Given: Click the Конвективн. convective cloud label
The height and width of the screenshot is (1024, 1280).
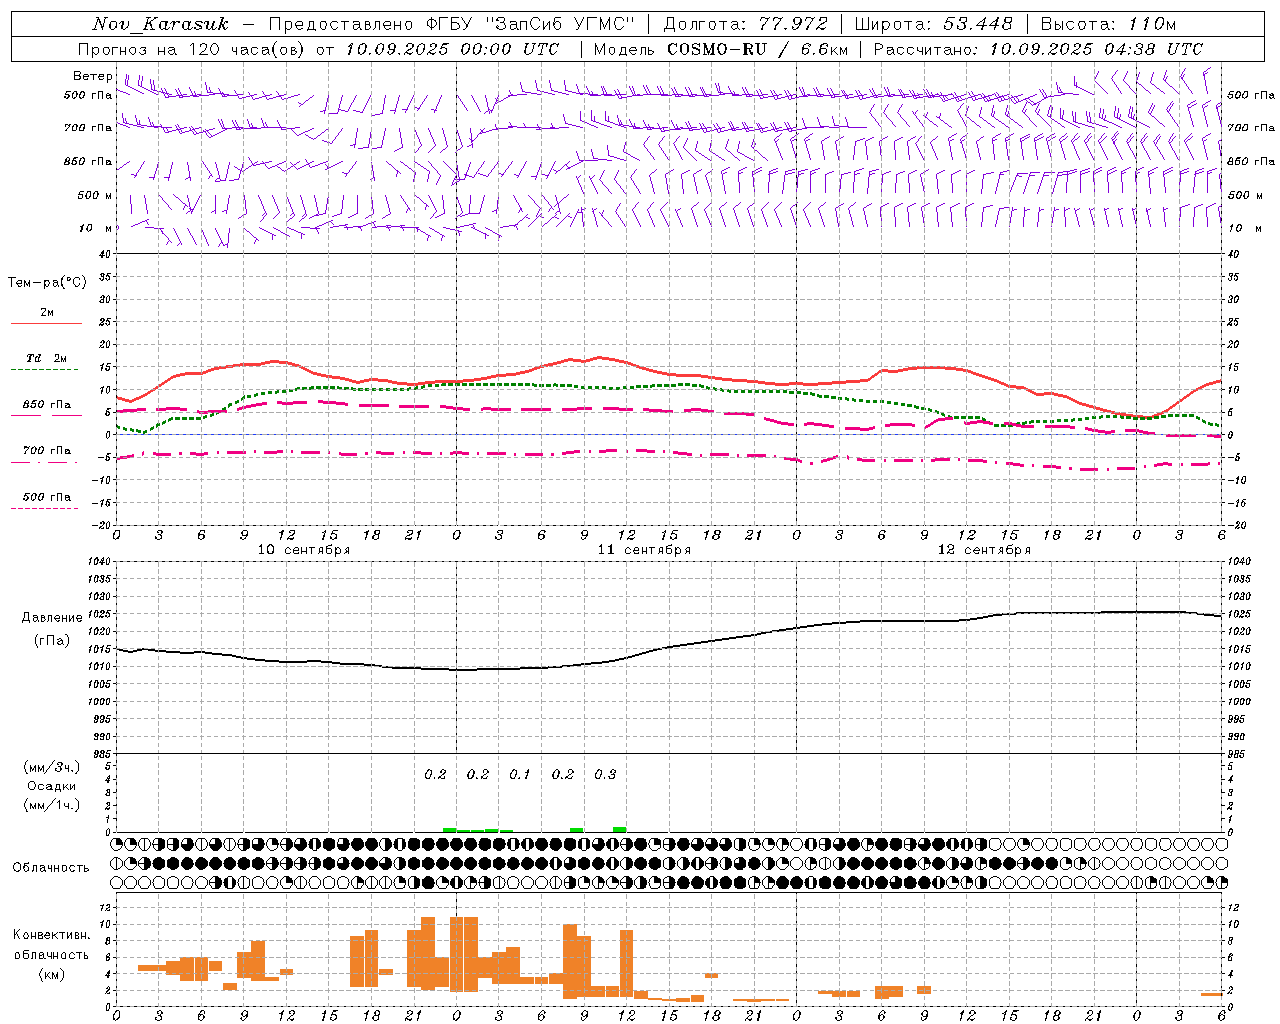Looking at the screenshot, I should [52, 935].
